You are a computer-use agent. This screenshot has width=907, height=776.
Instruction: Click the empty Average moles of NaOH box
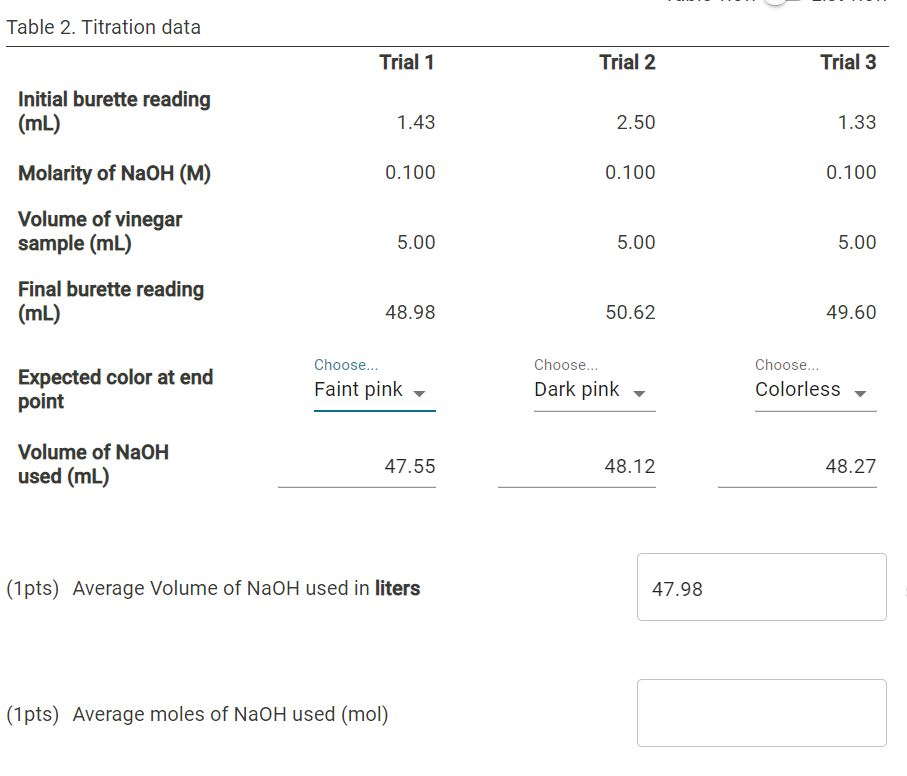[x=761, y=712]
